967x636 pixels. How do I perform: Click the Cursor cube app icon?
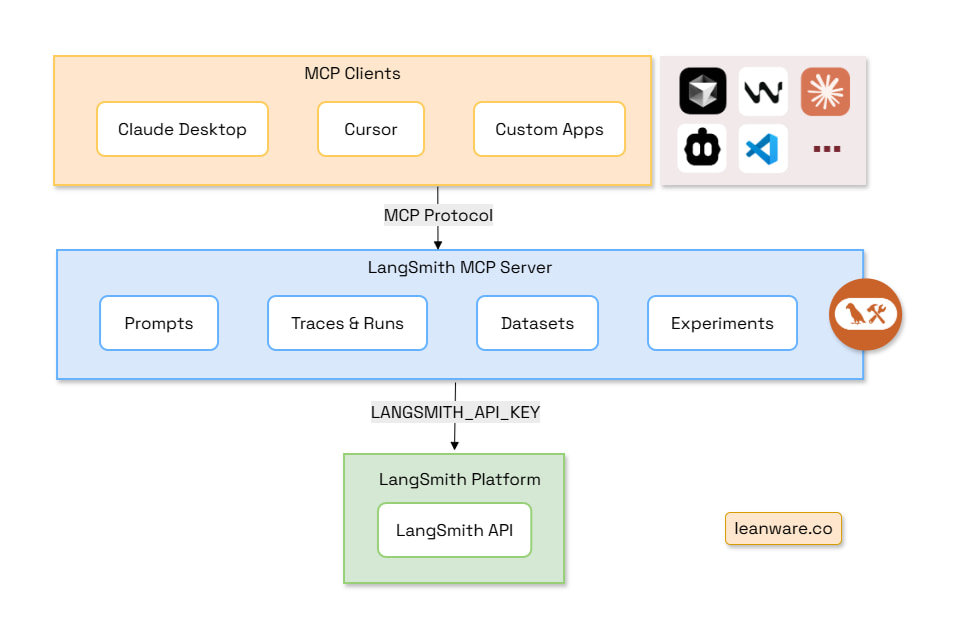click(702, 91)
